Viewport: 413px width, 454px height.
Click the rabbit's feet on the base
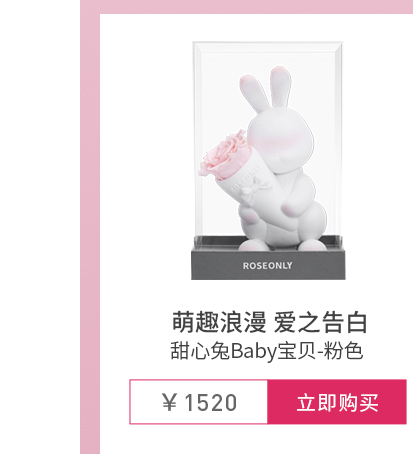[282, 245]
